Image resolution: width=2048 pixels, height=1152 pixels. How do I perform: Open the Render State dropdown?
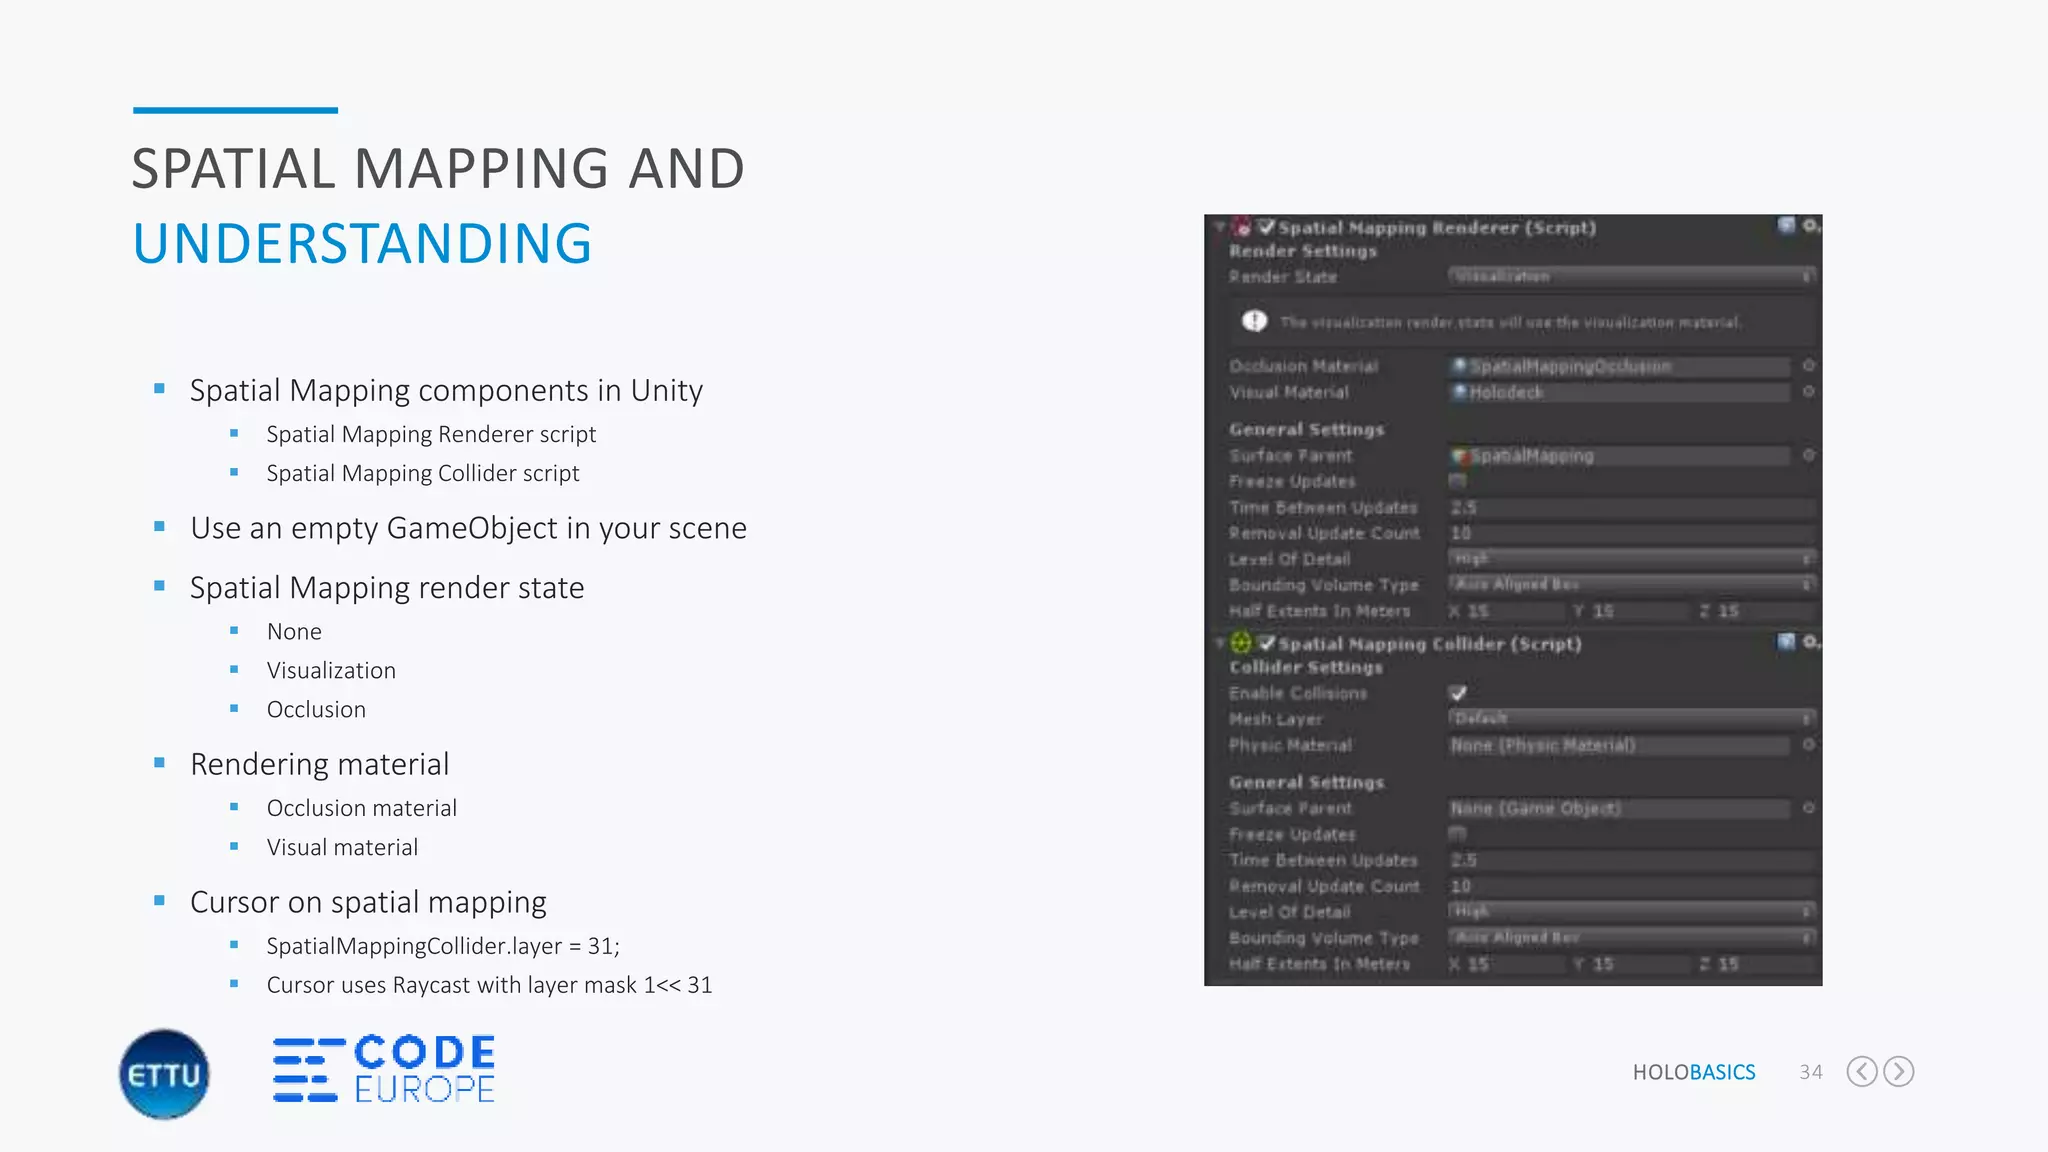pos(1632,276)
